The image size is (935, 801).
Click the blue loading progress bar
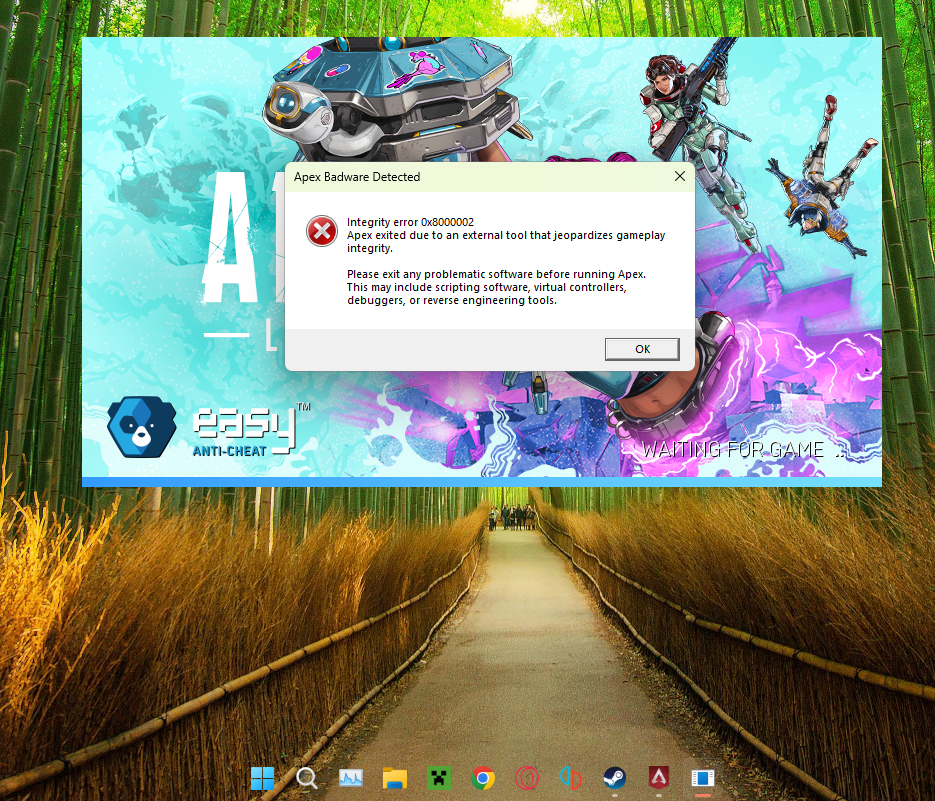point(481,482)
